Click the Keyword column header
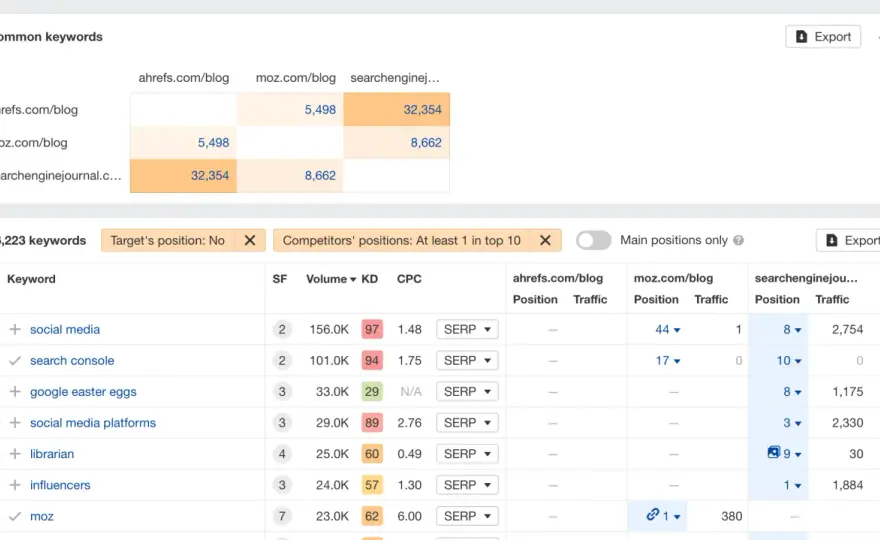Viewport: 880px width, 540px height. (31, 279)
